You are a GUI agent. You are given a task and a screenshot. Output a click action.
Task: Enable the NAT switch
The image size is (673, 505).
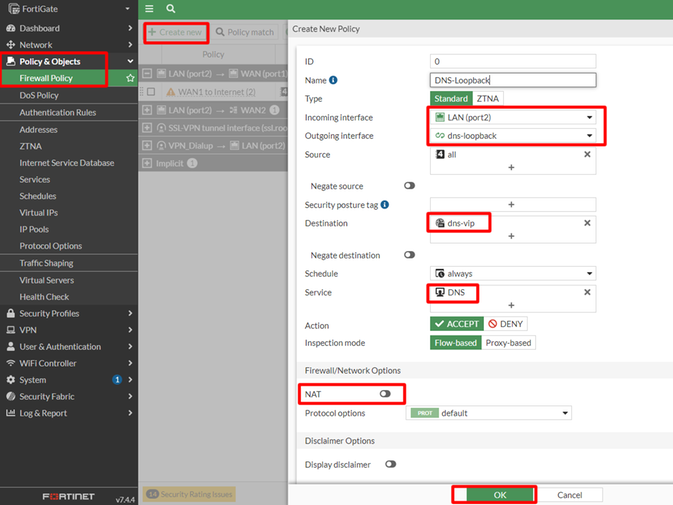385,394
